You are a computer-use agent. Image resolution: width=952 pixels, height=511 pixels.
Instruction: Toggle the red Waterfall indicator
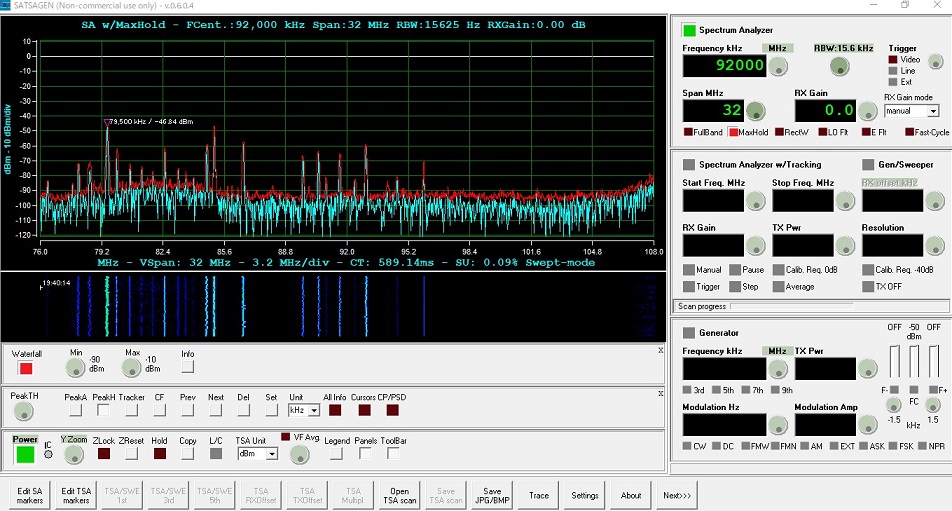(26, 368)
